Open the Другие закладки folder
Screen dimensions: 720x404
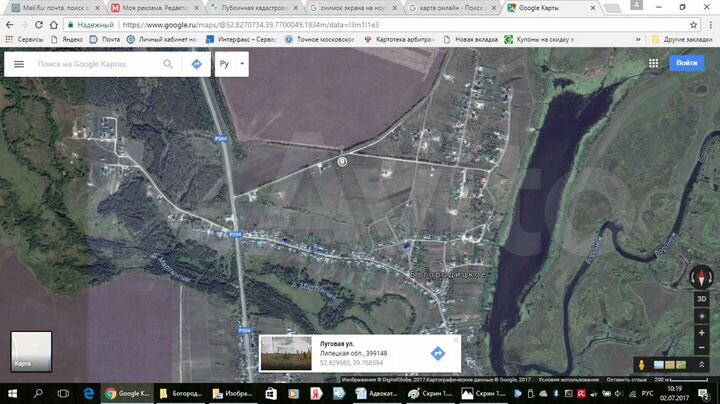point(682,39)
